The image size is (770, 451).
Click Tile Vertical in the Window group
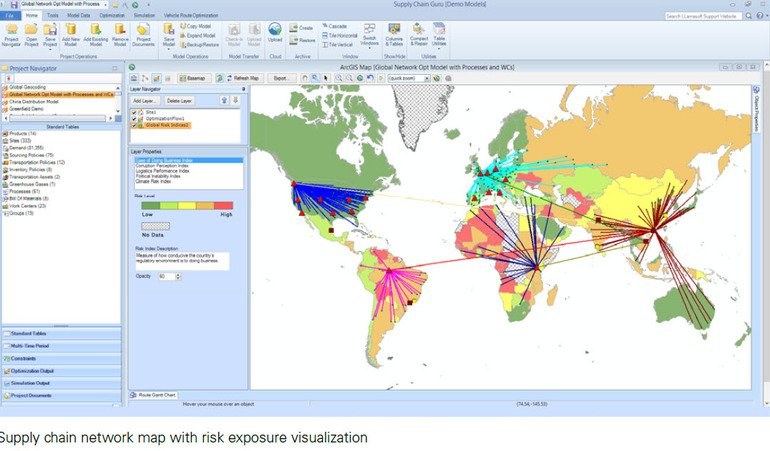click(337, 45)
